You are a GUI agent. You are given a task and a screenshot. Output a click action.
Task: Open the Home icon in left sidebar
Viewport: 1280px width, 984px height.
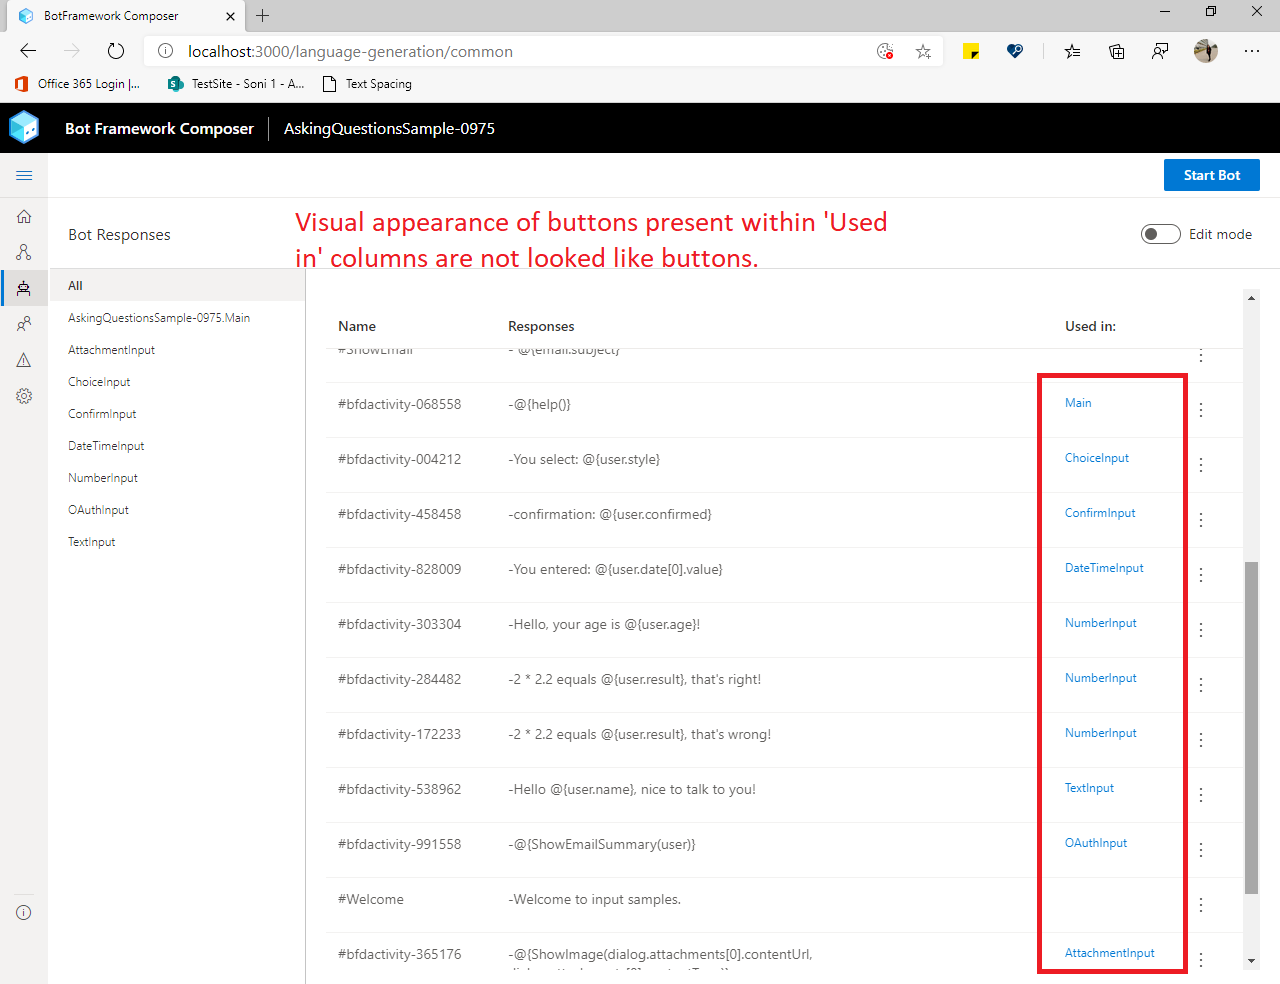click(x=24, y=216)
